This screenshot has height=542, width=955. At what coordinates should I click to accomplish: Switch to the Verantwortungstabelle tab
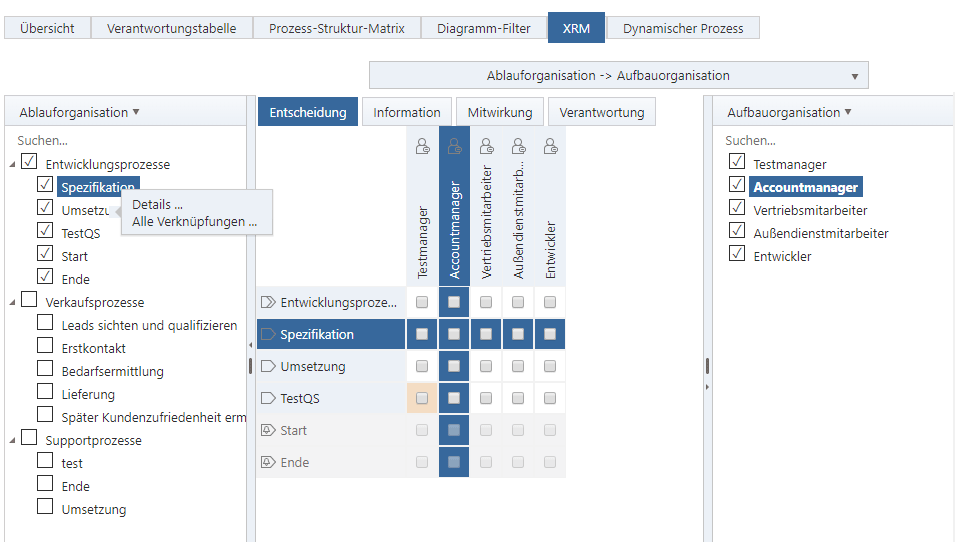(x=171, y=28)
